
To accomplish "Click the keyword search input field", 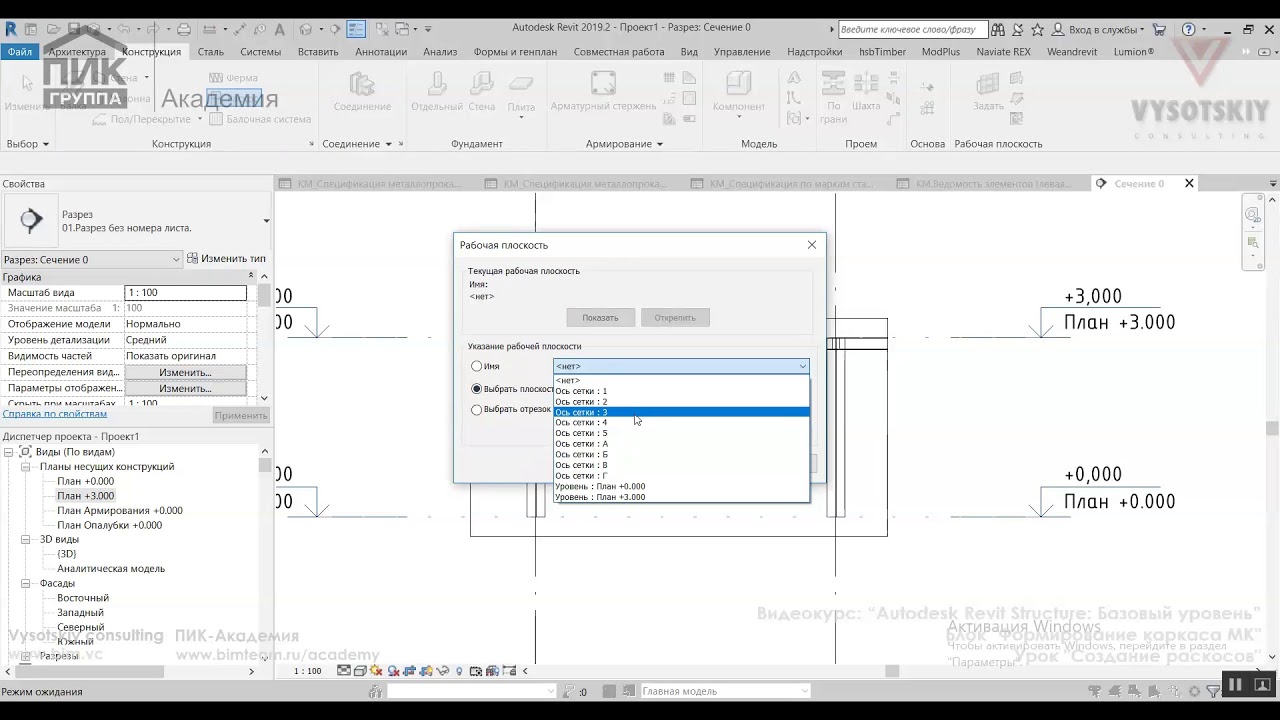I will [x=912, y=29].
